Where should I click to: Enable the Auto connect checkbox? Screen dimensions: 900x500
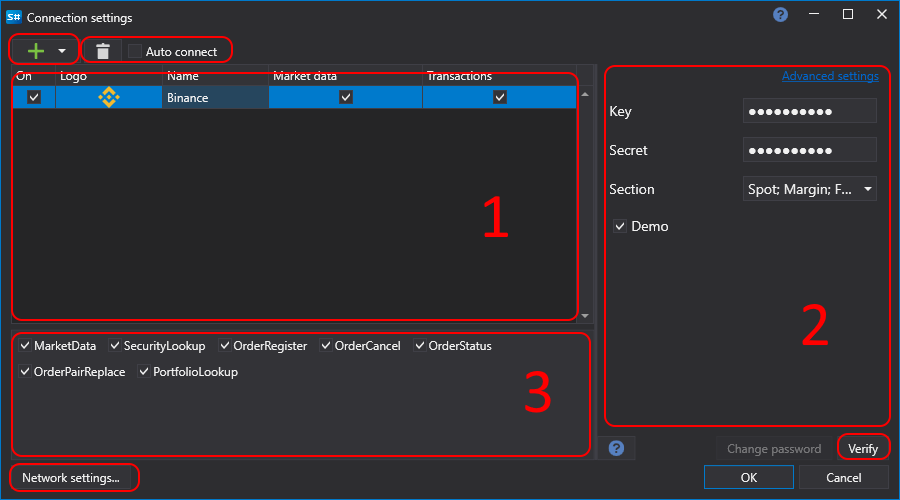135,51
